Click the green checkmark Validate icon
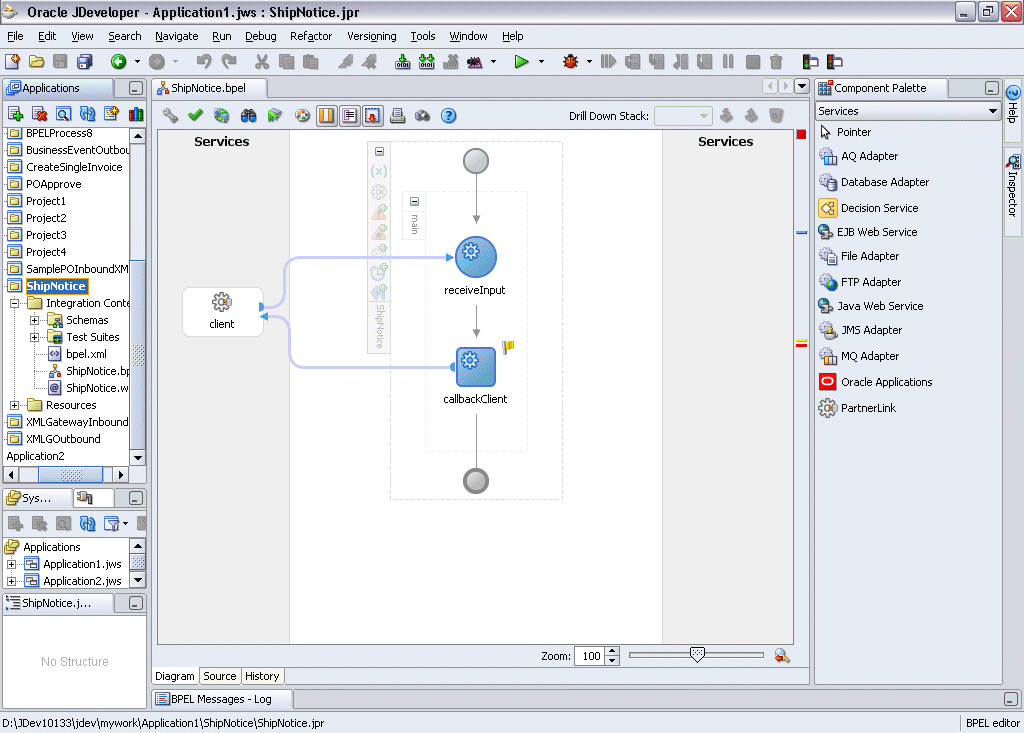 (196, 116)
